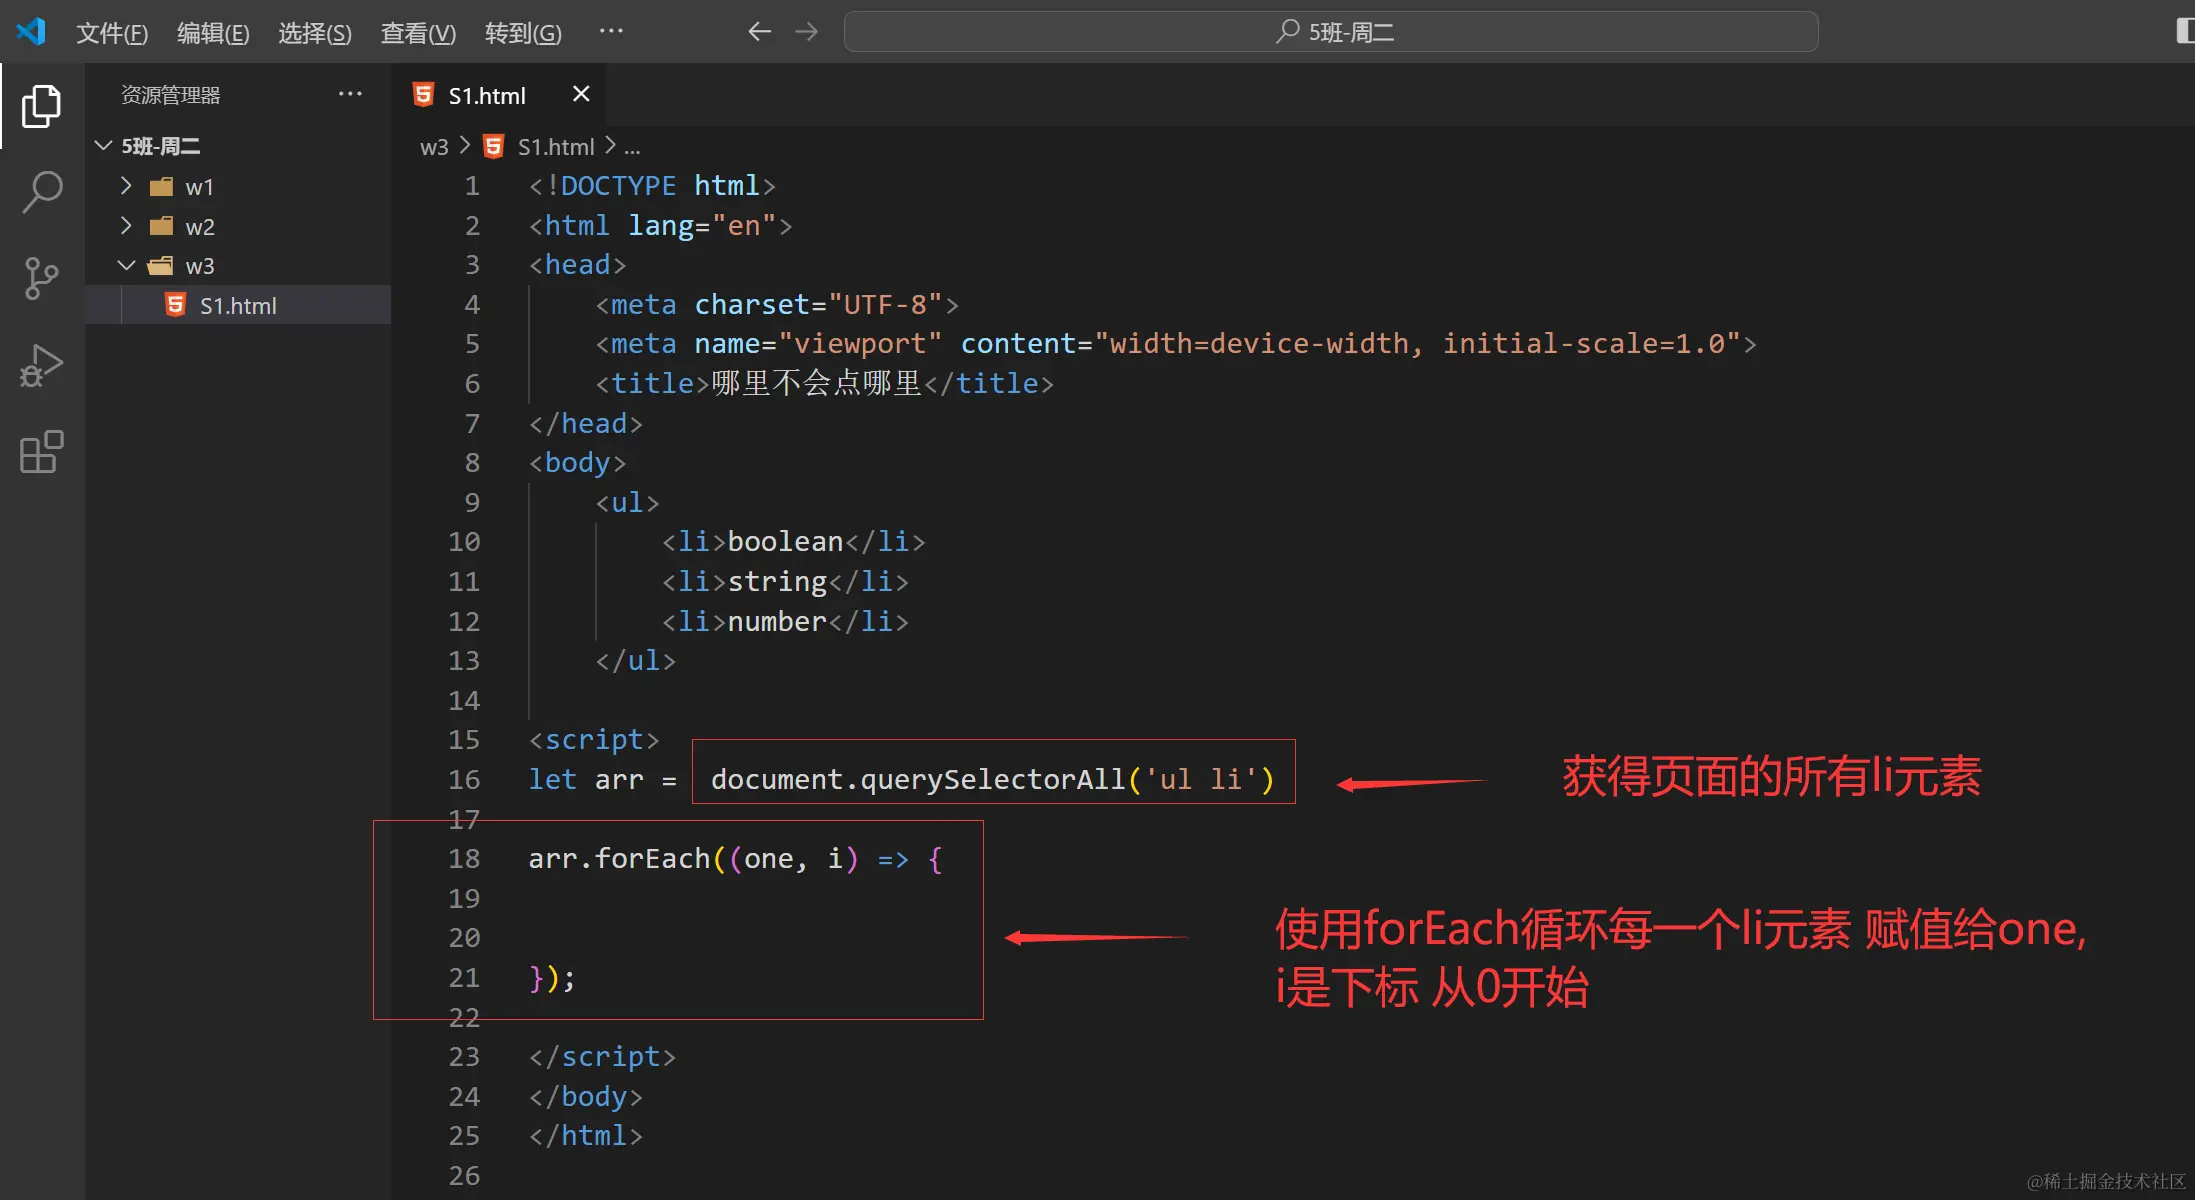Click line number 18 in gutter
This screenshot has width=2195, height=1200.
point(464,859)
